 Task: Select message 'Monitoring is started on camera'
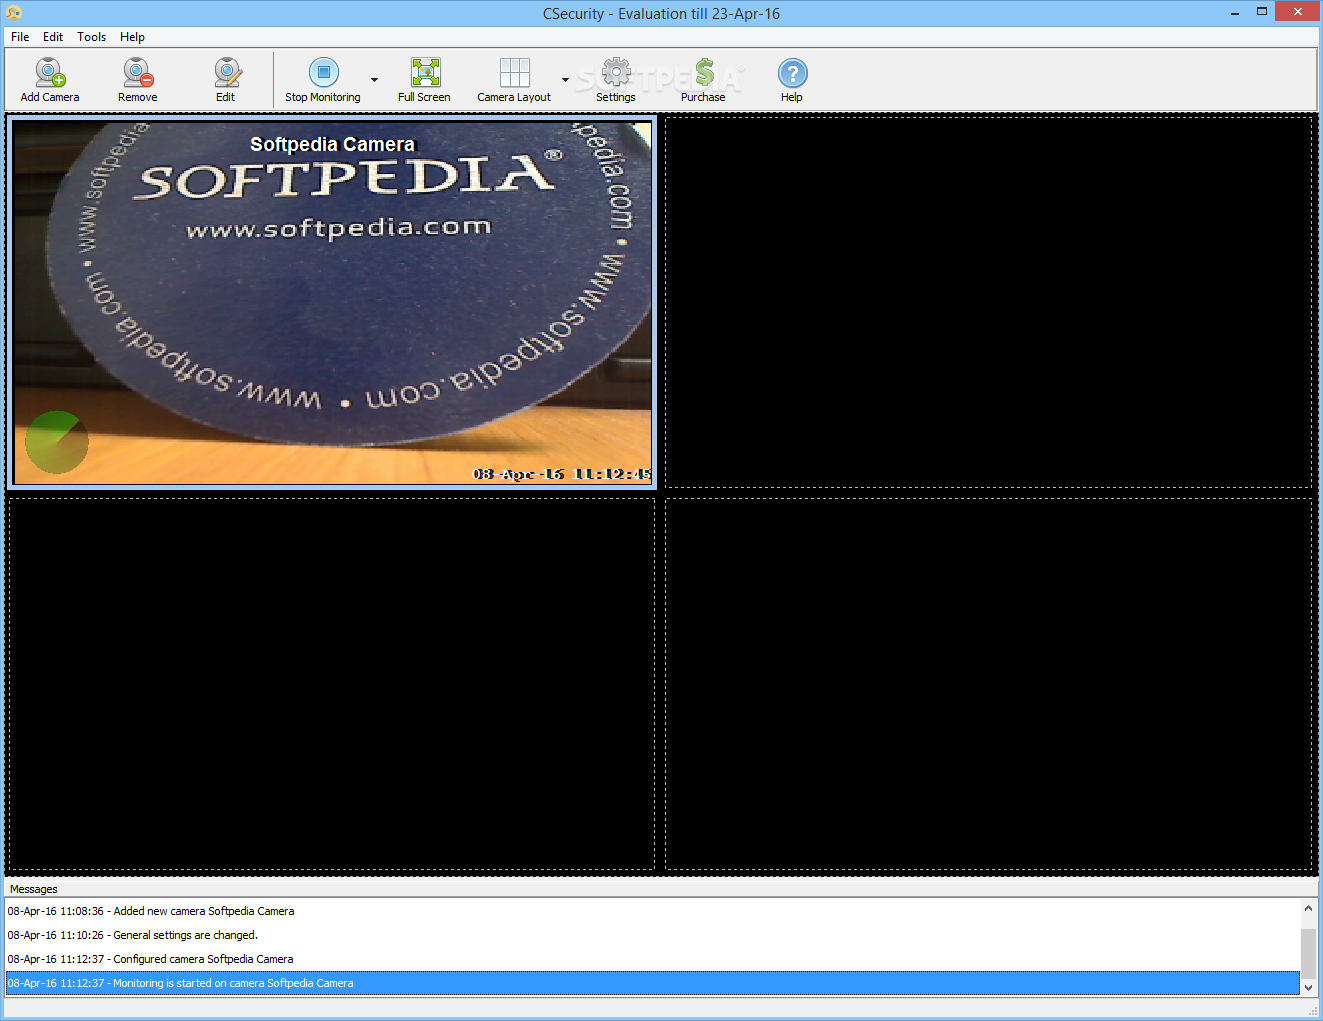653,983
